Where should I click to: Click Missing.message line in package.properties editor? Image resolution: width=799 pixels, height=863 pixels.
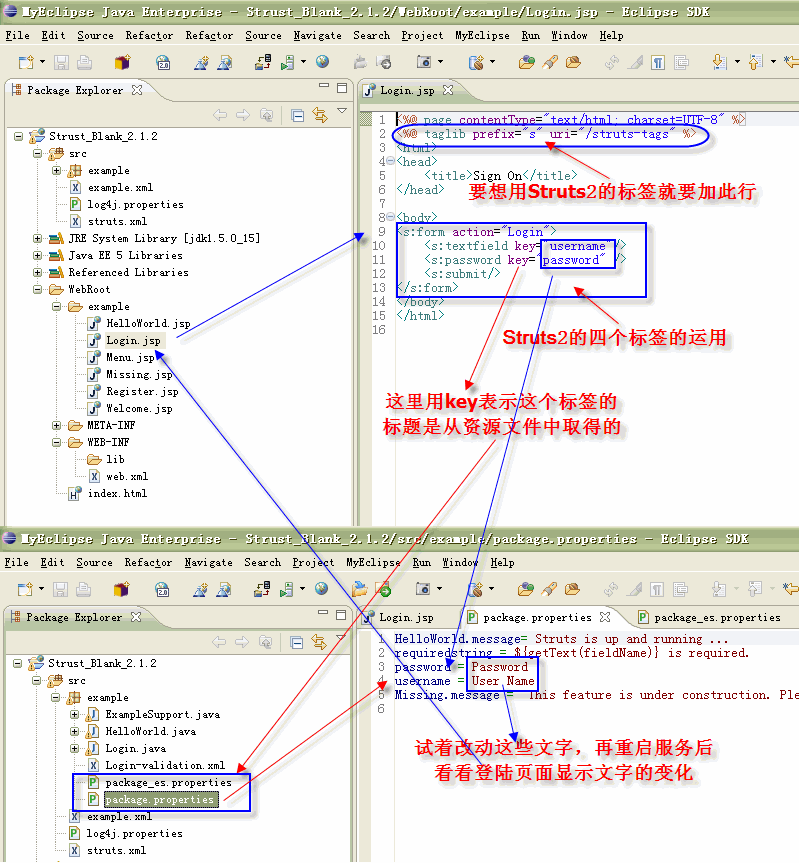(596, 695)
